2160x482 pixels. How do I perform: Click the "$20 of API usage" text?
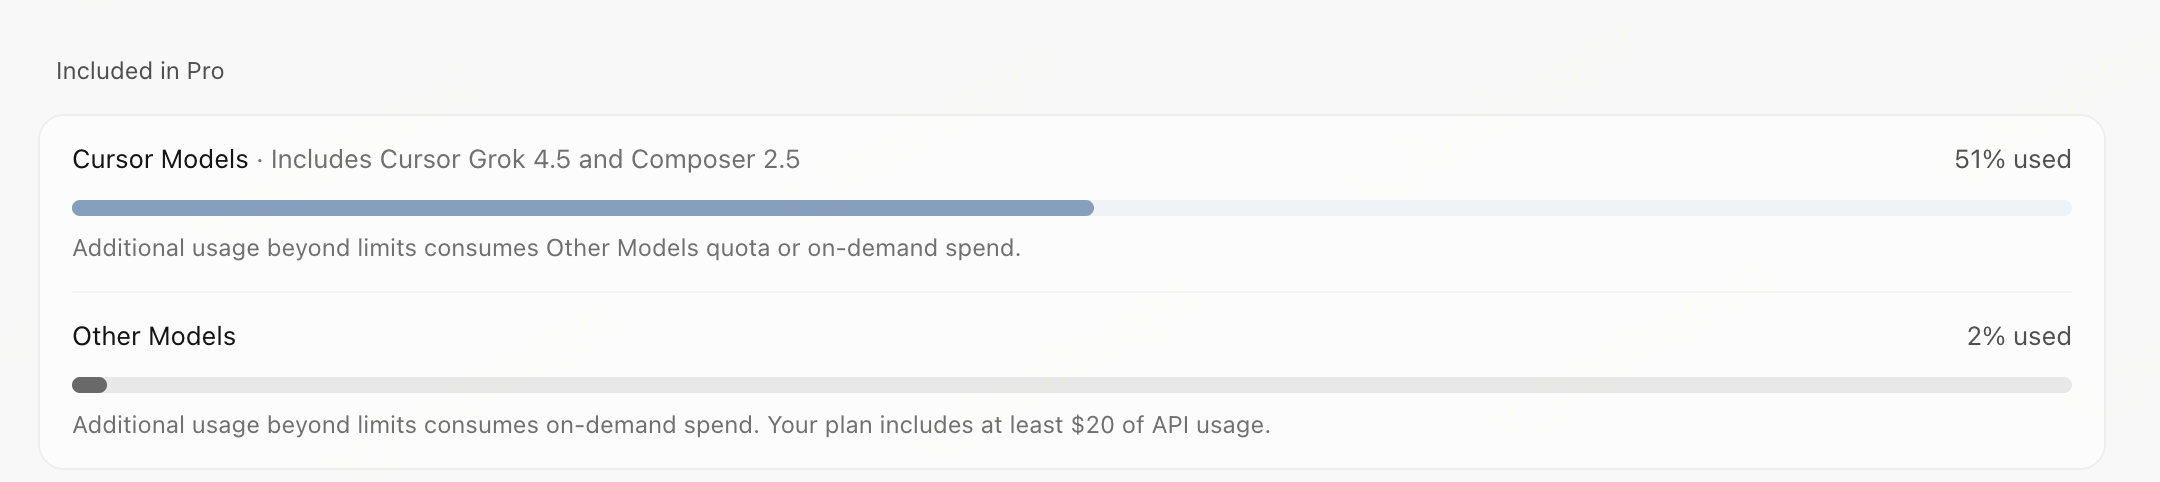pyautogui.click(x=1168, y=425)
